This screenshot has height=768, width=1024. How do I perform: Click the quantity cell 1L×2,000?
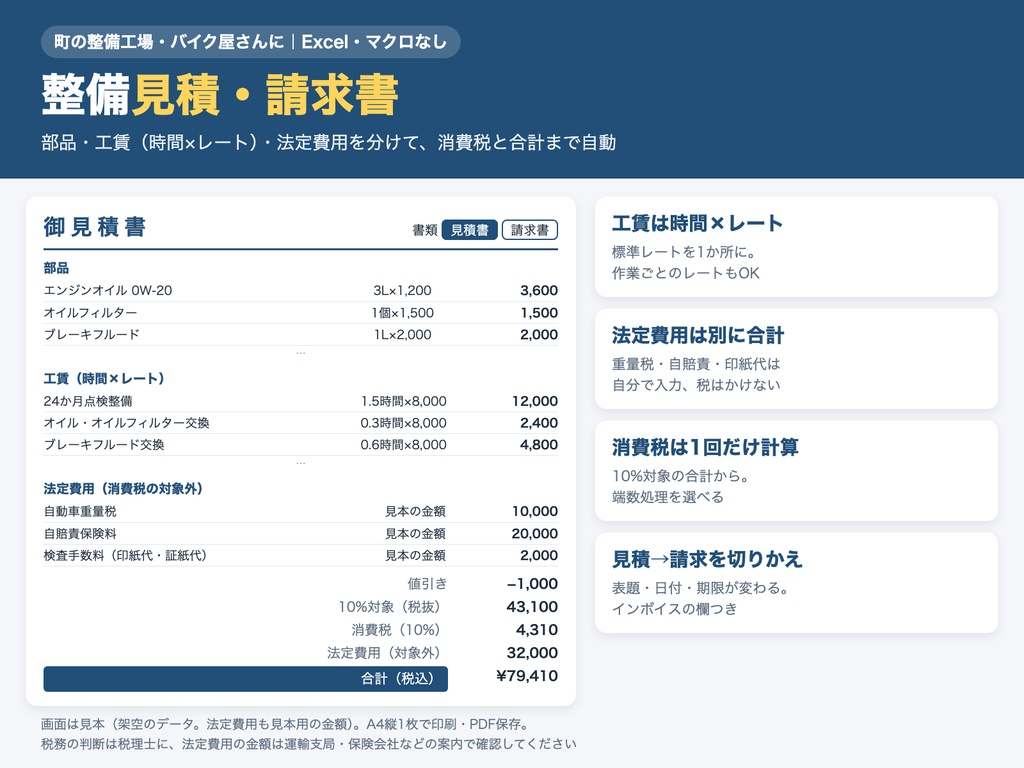402,334
